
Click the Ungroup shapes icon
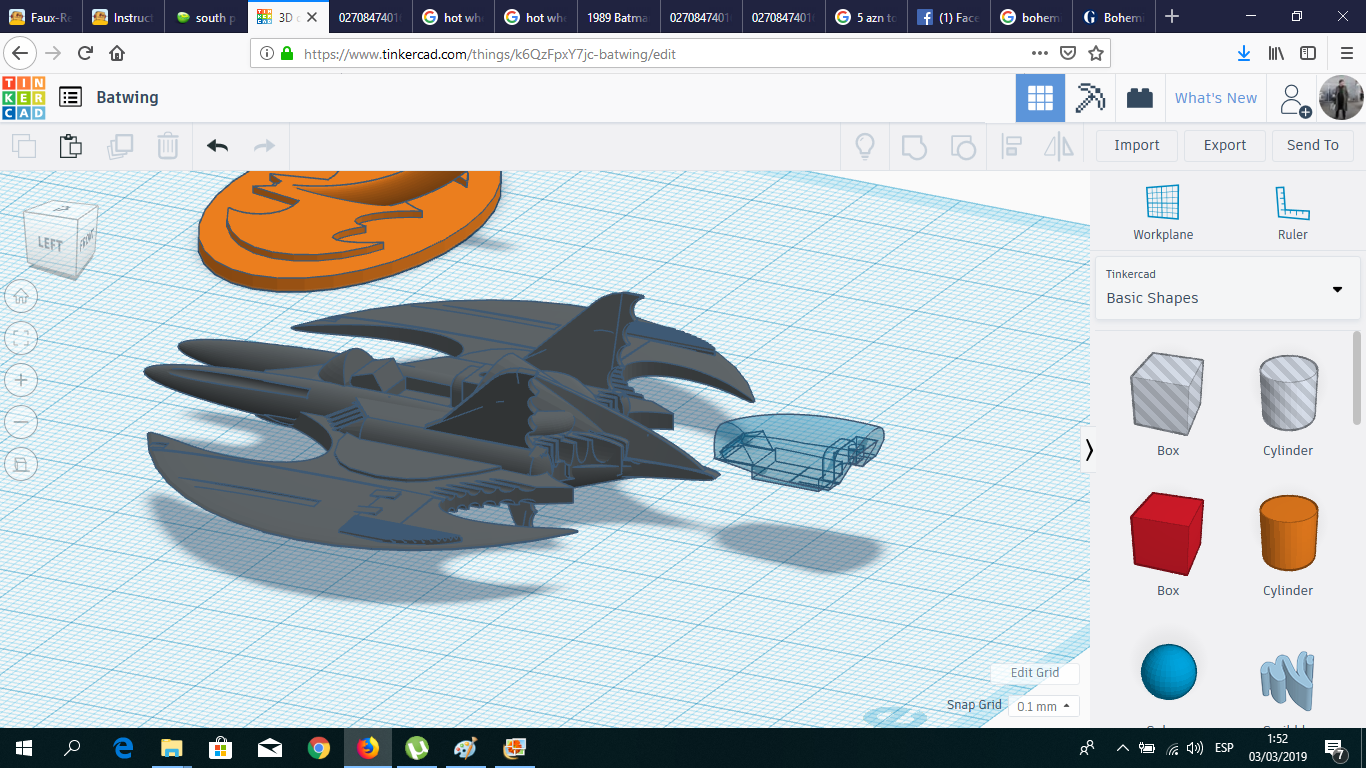(962, 147)
